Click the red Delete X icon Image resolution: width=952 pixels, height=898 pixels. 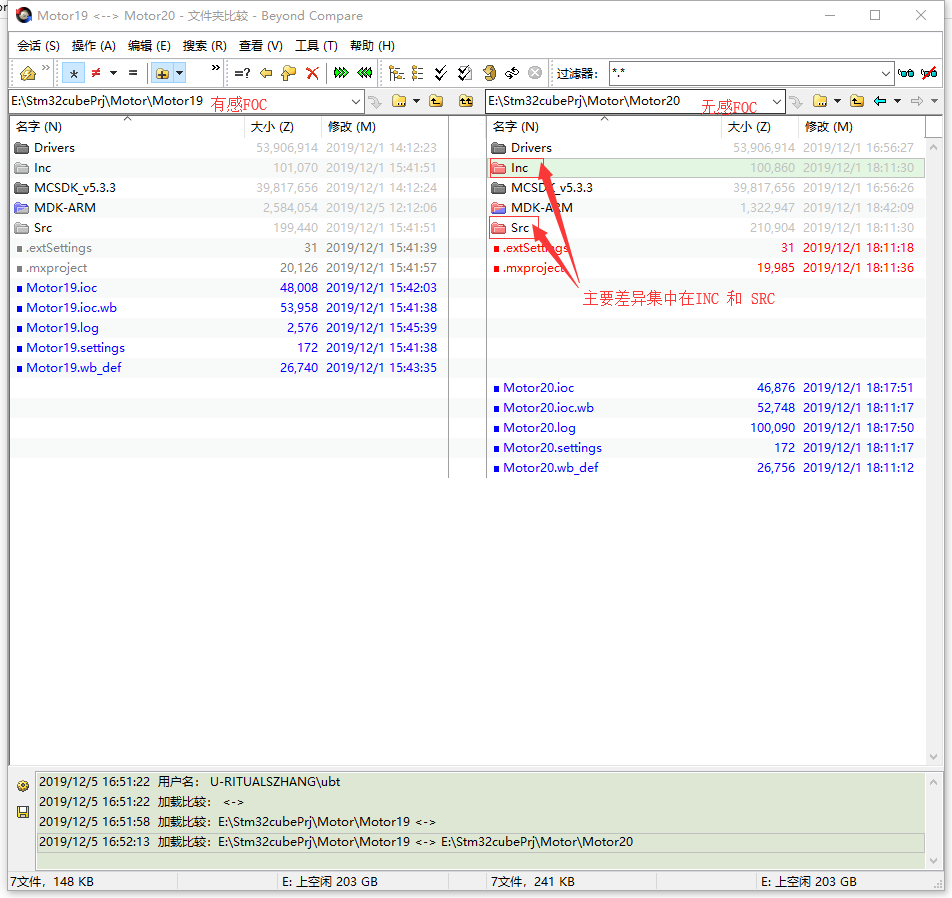coord(313,73)
